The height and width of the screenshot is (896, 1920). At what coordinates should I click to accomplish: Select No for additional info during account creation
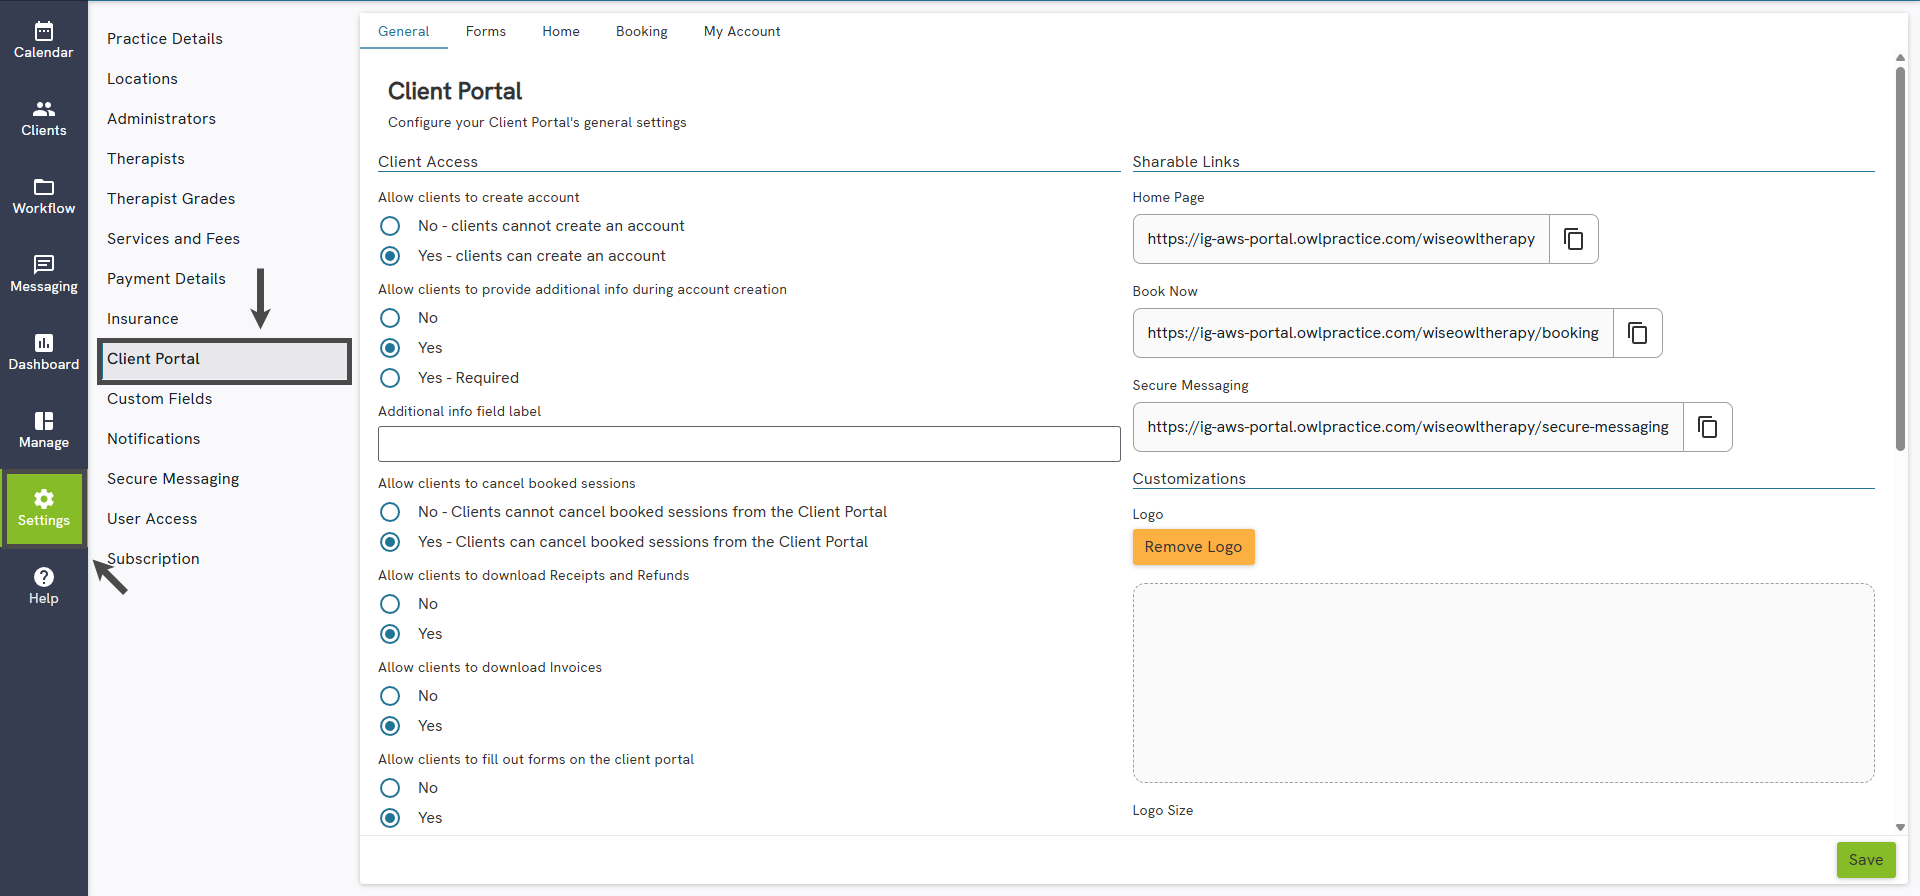click(x=390, y=318)
